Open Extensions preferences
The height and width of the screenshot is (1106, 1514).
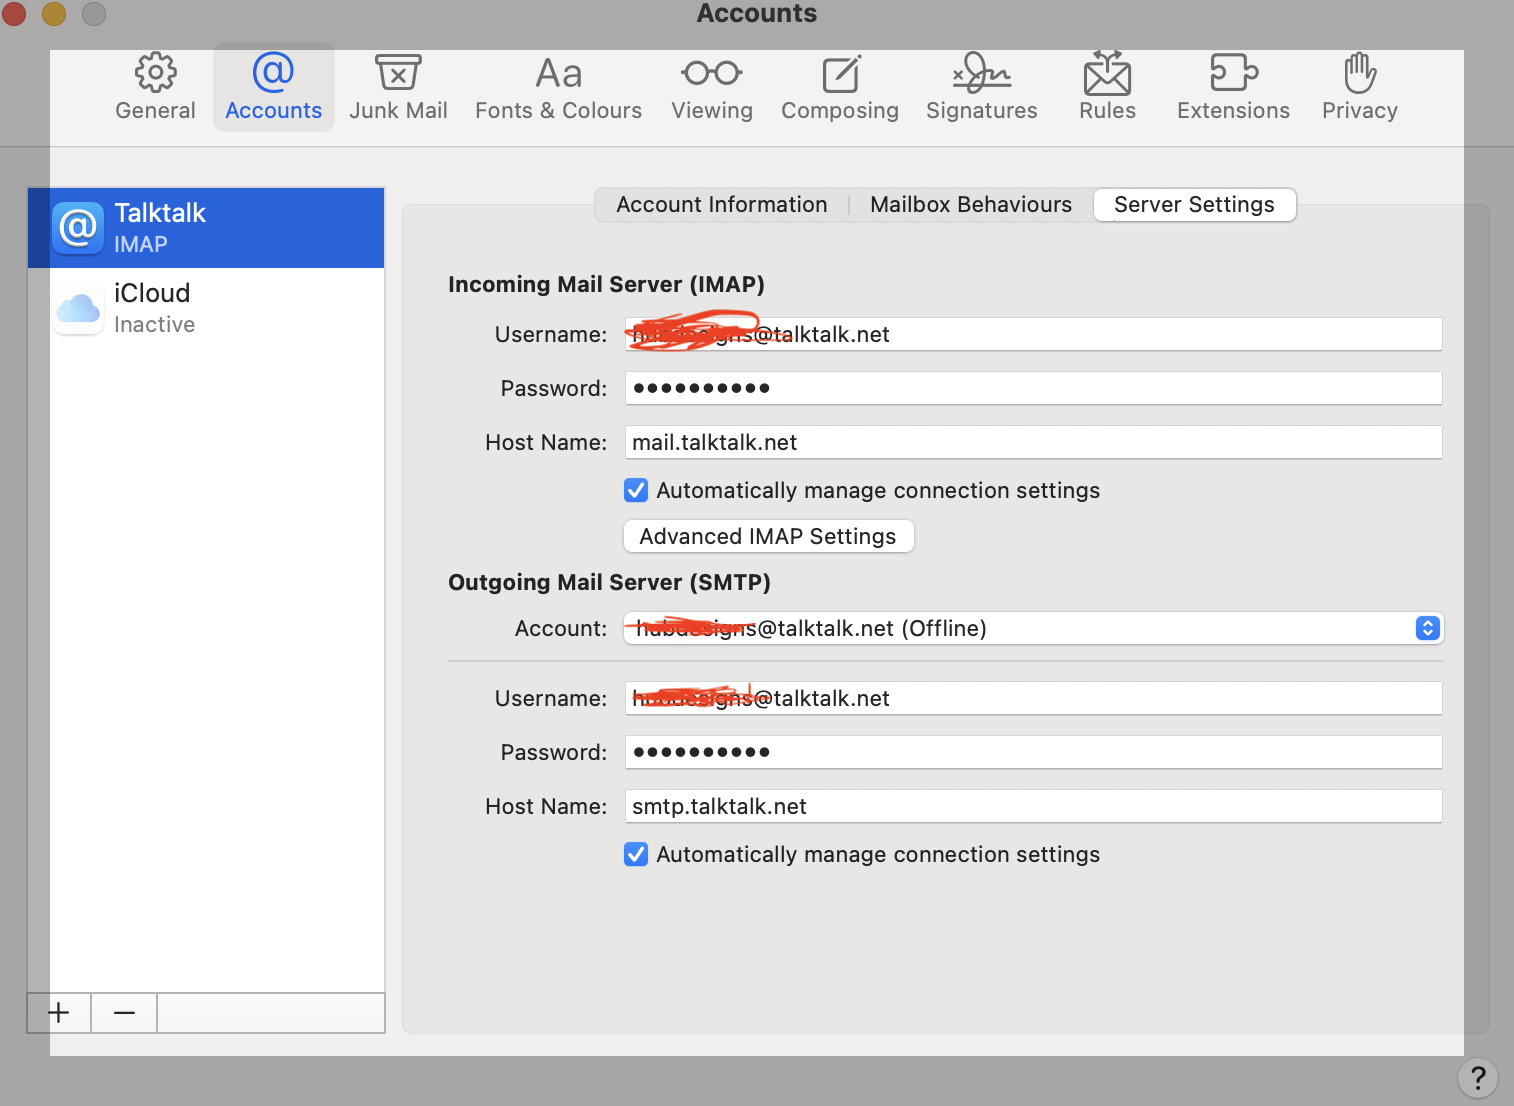(x=1233, y=88)
